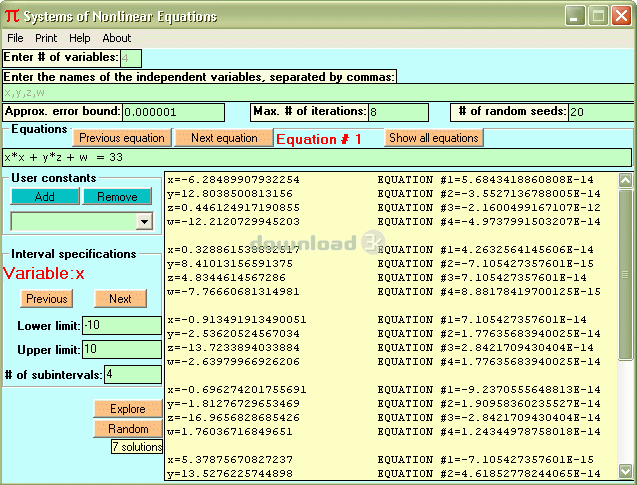Maximize the Systems of Nonlinear Equations window
Screen dimensions: 637x485
click(x=598, y=16)
